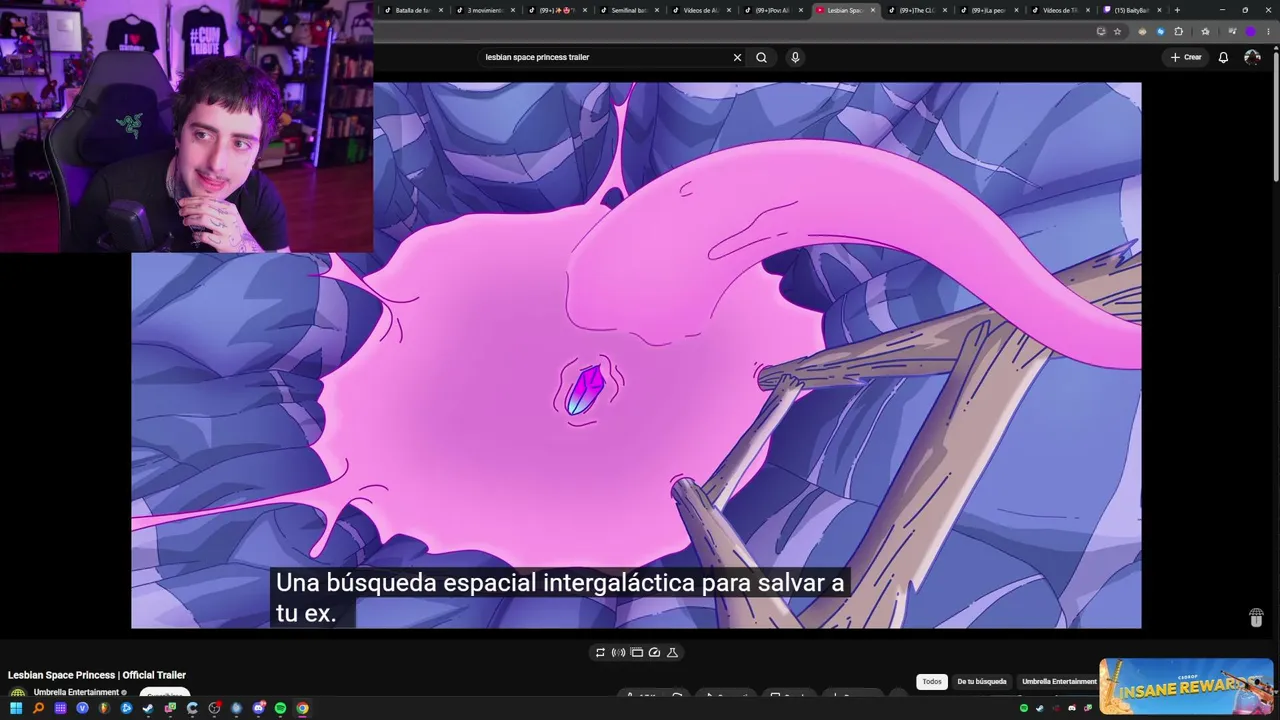Click the flask experiment icon below the video
This screenshot has width=1280, height=720.
point(672,652)
